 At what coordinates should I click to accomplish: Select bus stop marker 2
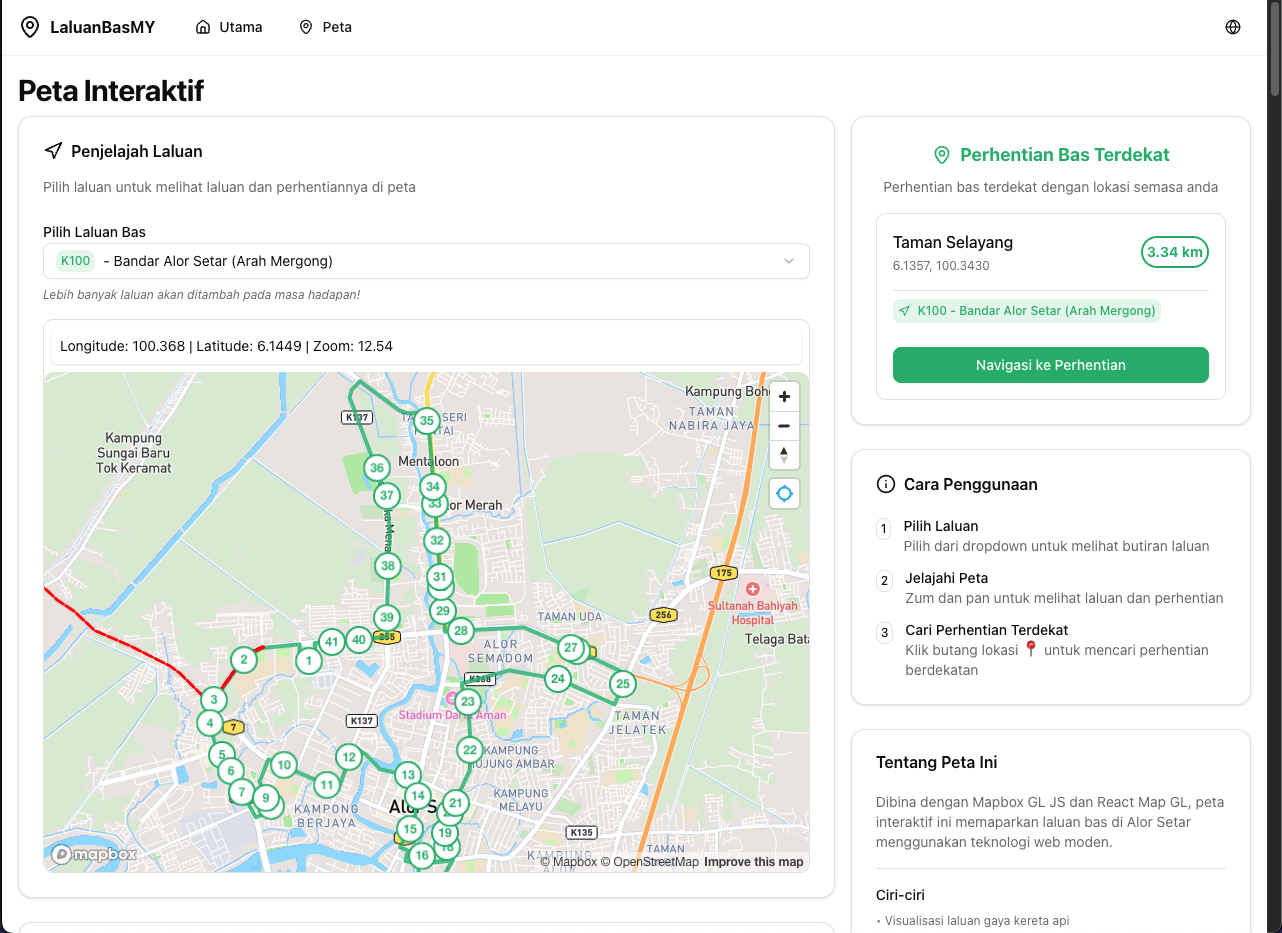tap(243, 659)
